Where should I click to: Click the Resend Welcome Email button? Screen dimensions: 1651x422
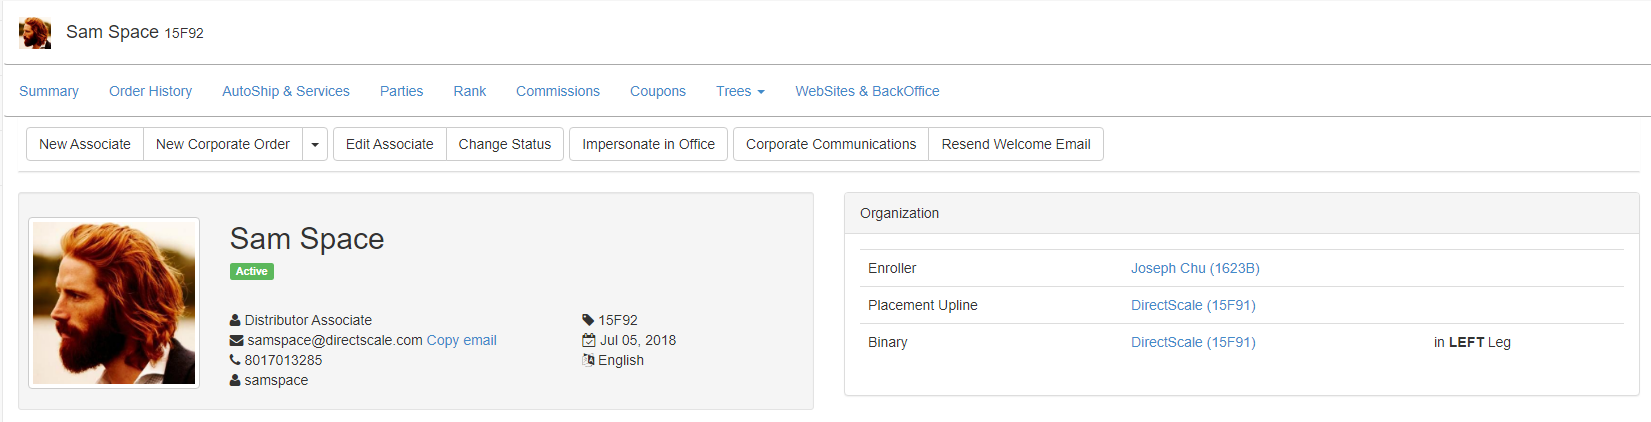pos(1015,145)
